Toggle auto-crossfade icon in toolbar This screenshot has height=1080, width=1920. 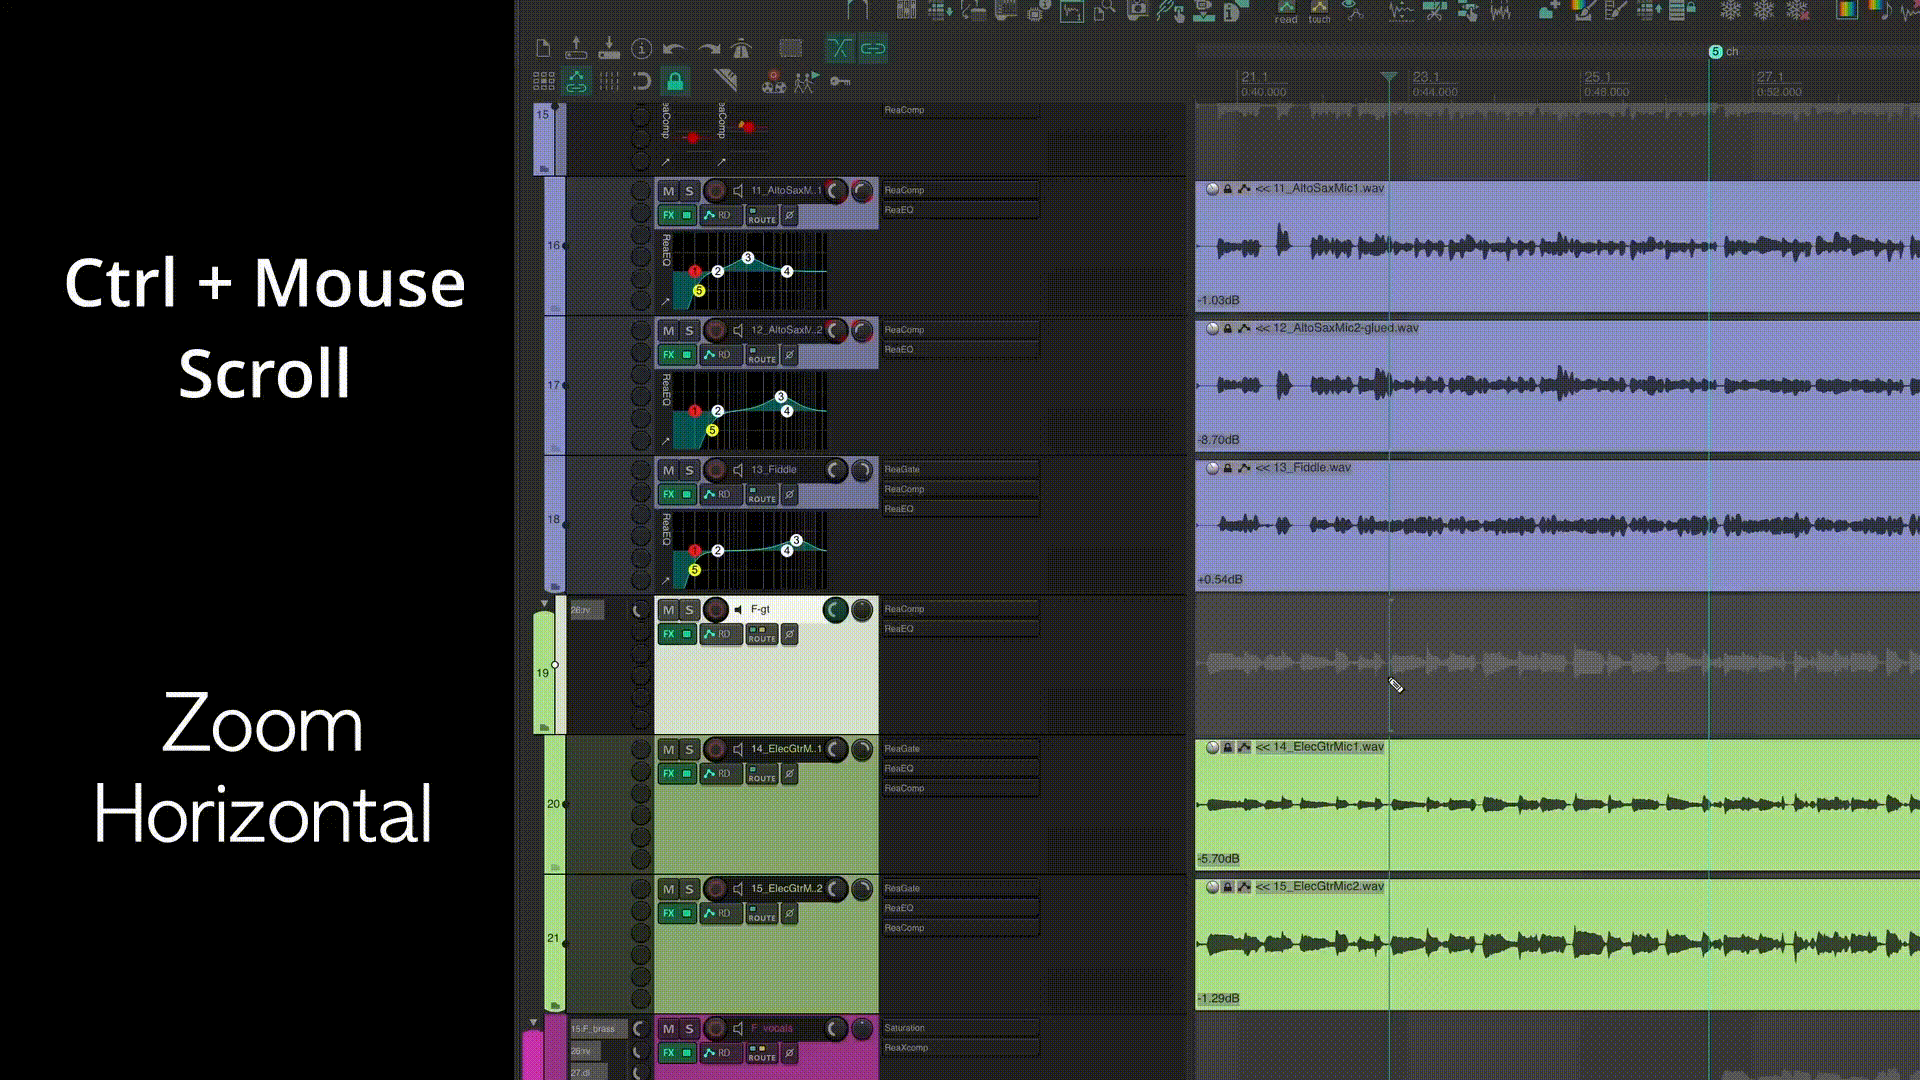tap(839, 48)
